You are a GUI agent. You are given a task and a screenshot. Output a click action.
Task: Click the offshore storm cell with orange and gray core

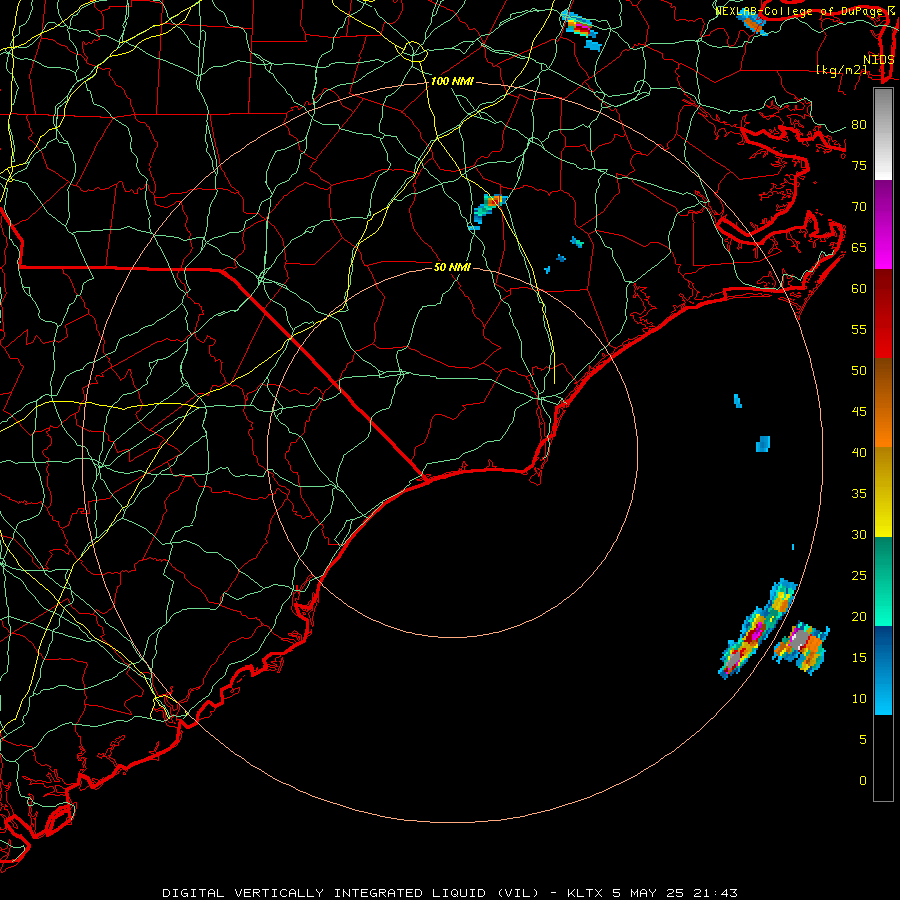click(x=802, y=646)
